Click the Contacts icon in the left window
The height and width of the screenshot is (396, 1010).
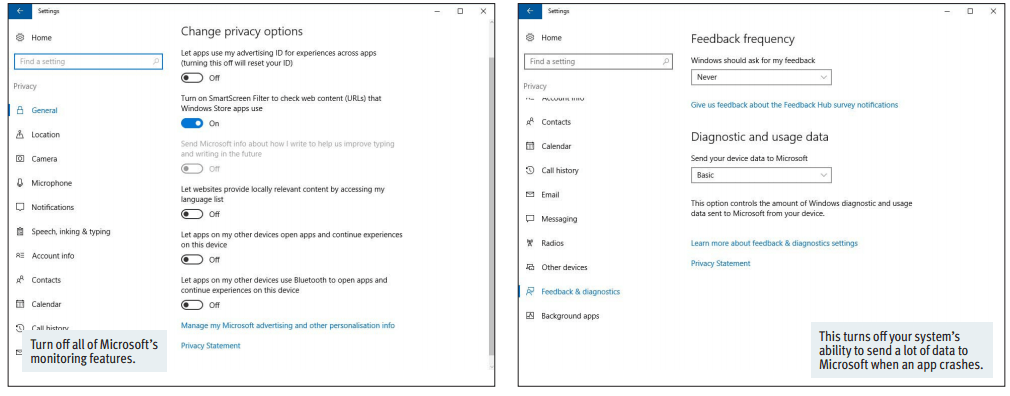(x=20, y=280)
